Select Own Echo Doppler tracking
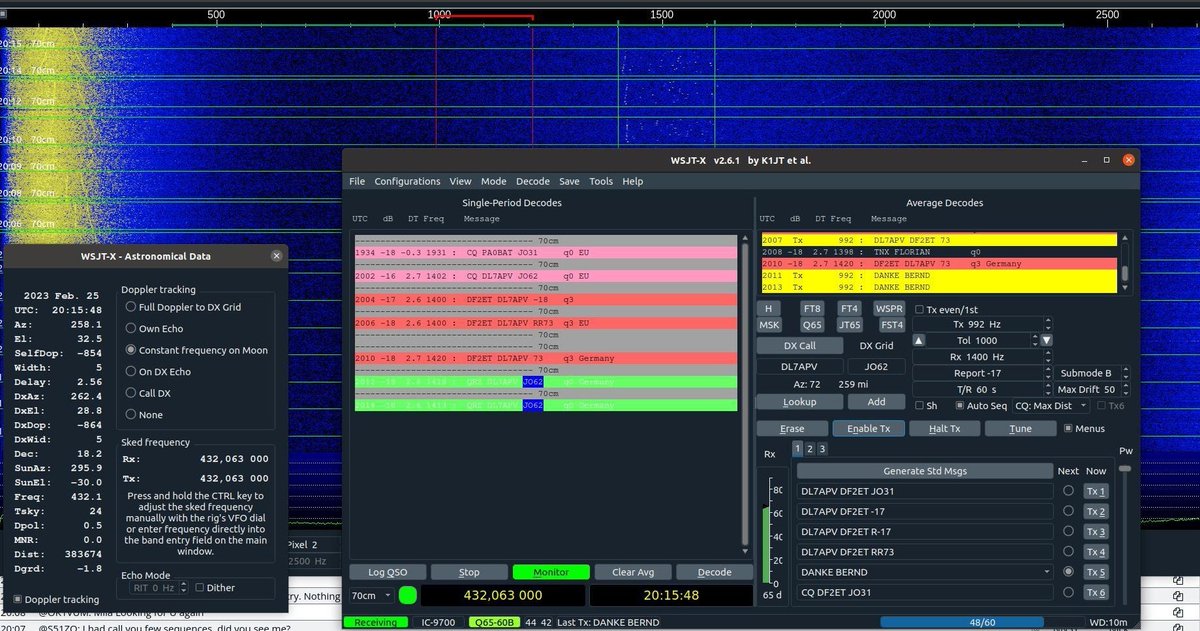The height and width of the screenshot is (631, 1200). [x=131, y=328]
